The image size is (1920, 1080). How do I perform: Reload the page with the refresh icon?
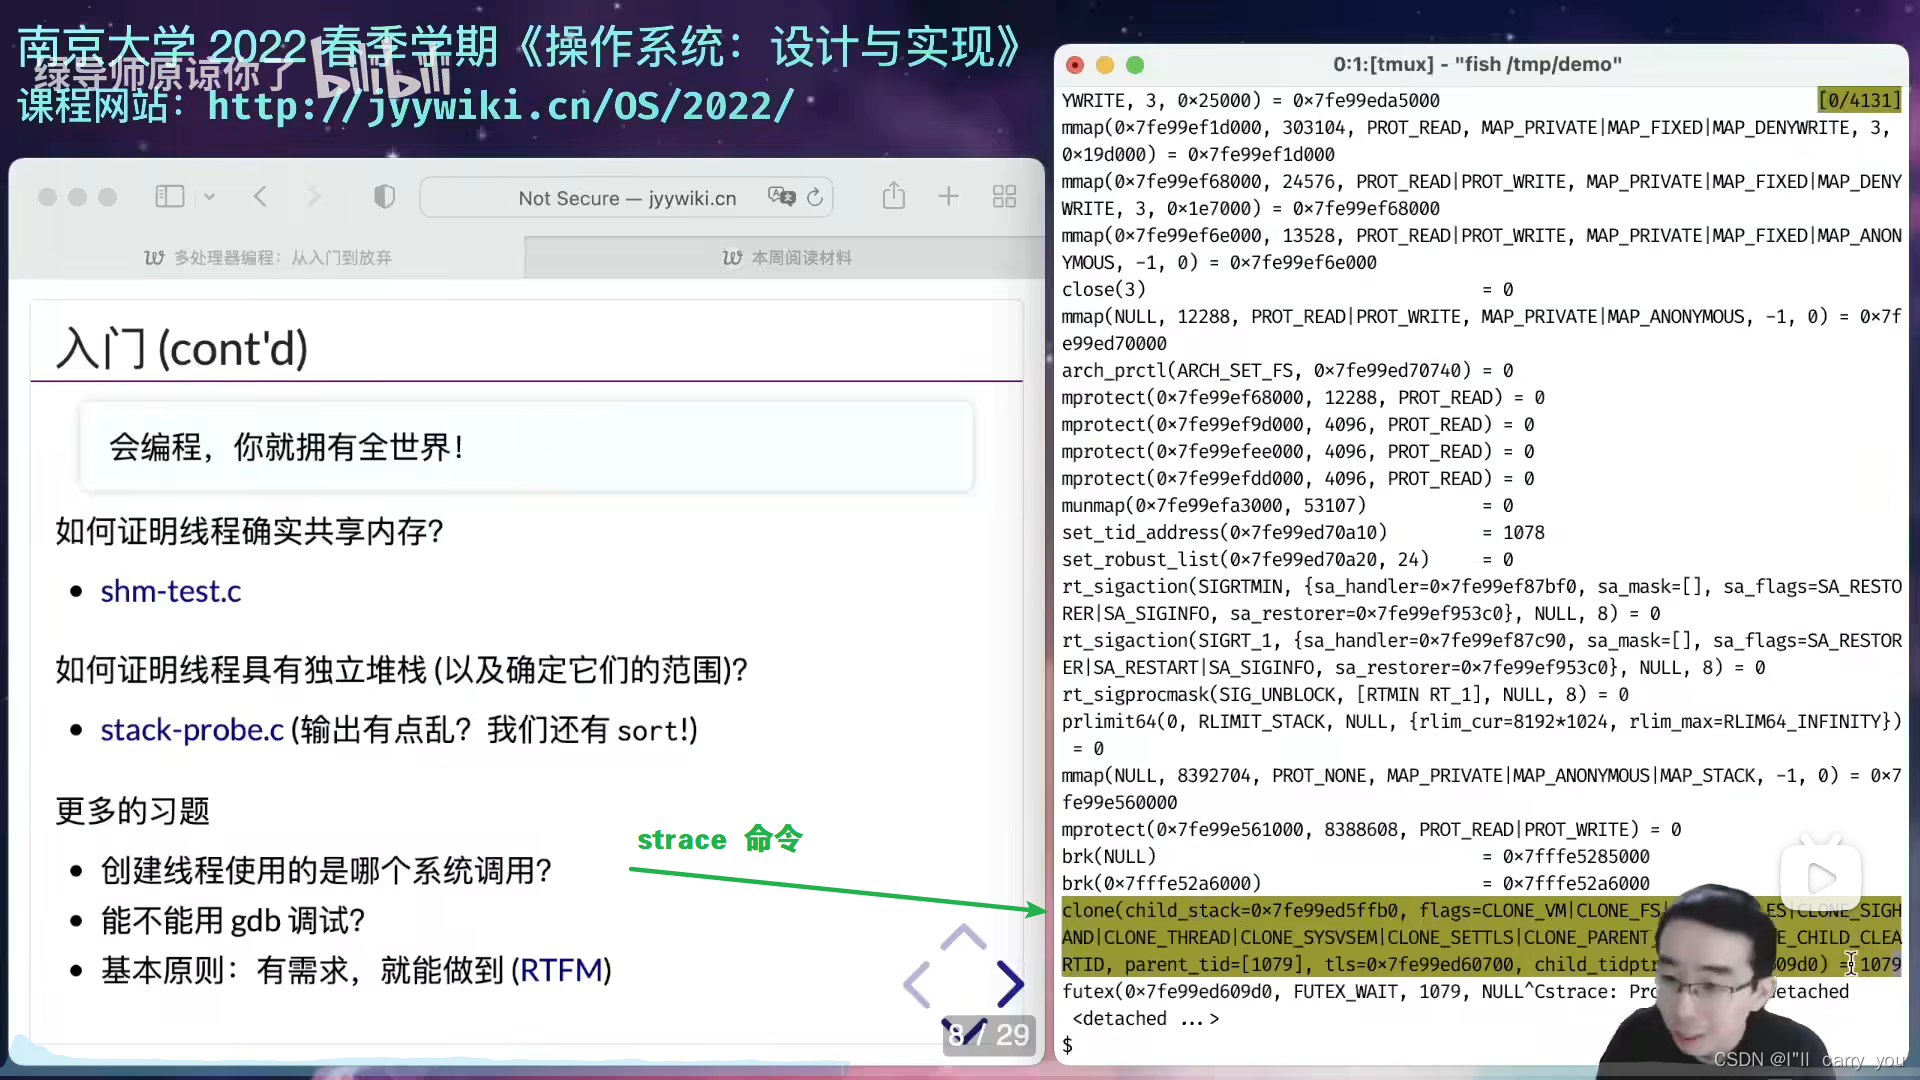(815, 197)
